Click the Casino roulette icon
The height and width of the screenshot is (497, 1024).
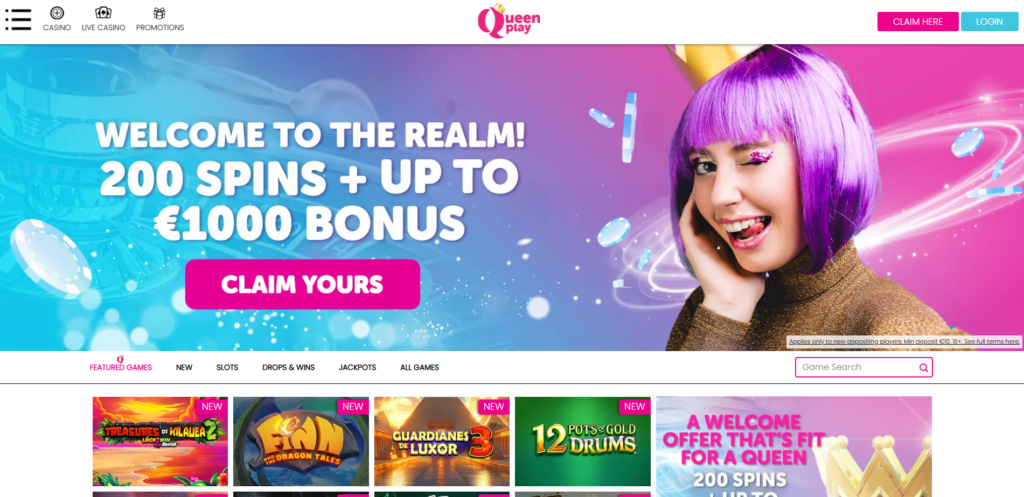pos(57,13)
